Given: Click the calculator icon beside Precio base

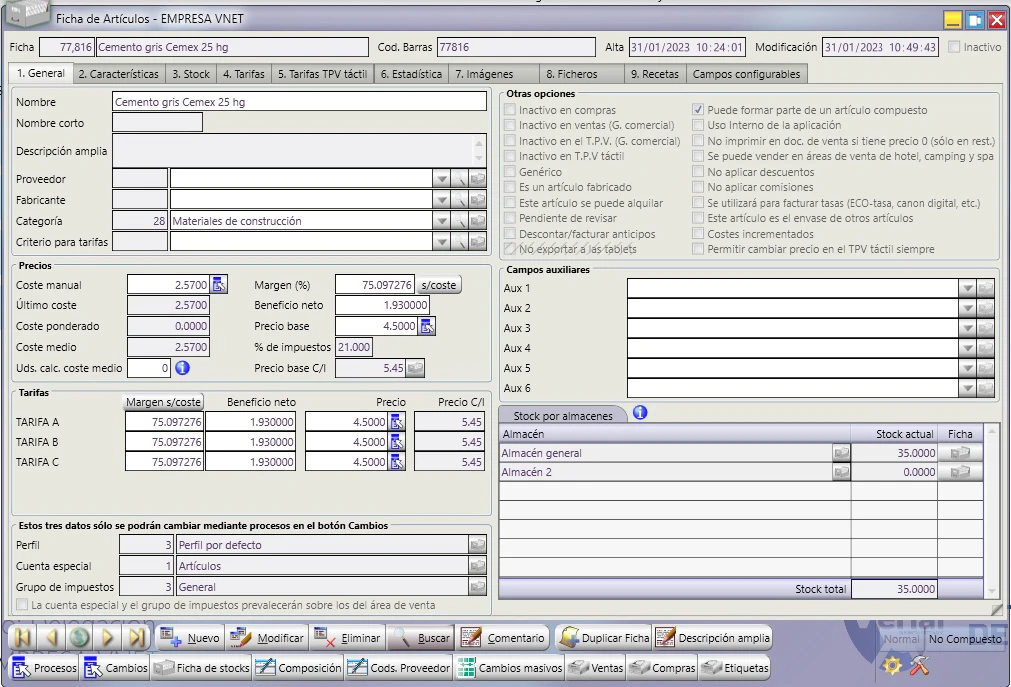Looking at the screenshot, I should pos(427,326).
